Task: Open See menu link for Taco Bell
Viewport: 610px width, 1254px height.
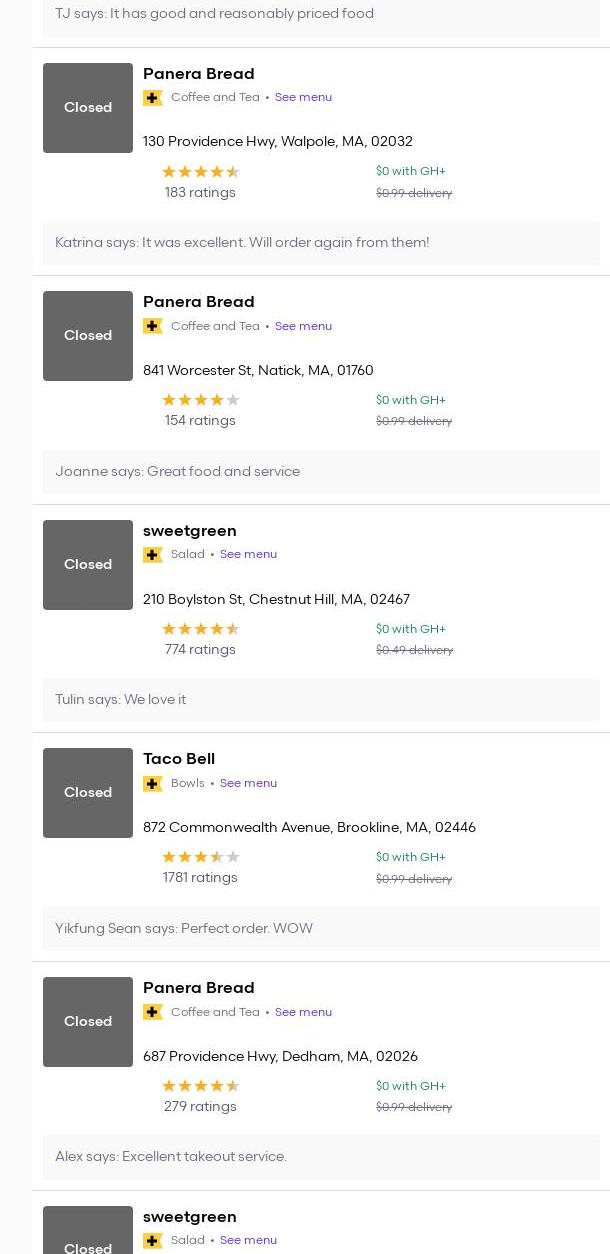Action: 248,784
